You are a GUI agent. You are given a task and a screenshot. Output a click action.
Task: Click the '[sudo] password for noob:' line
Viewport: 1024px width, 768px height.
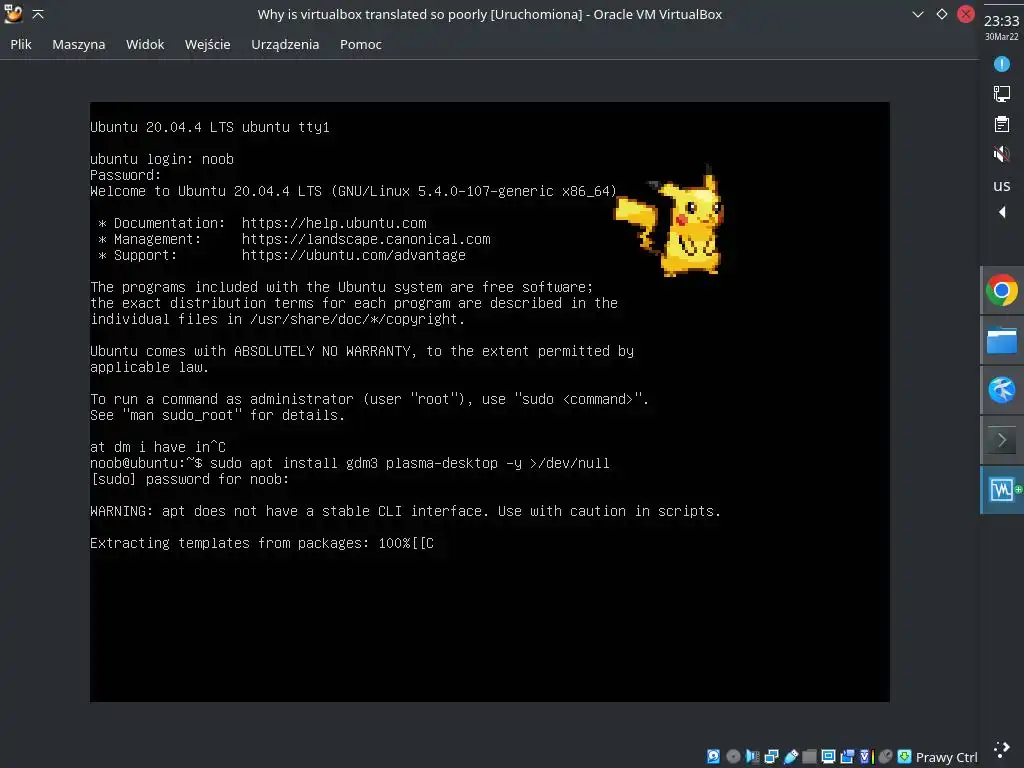189,479
